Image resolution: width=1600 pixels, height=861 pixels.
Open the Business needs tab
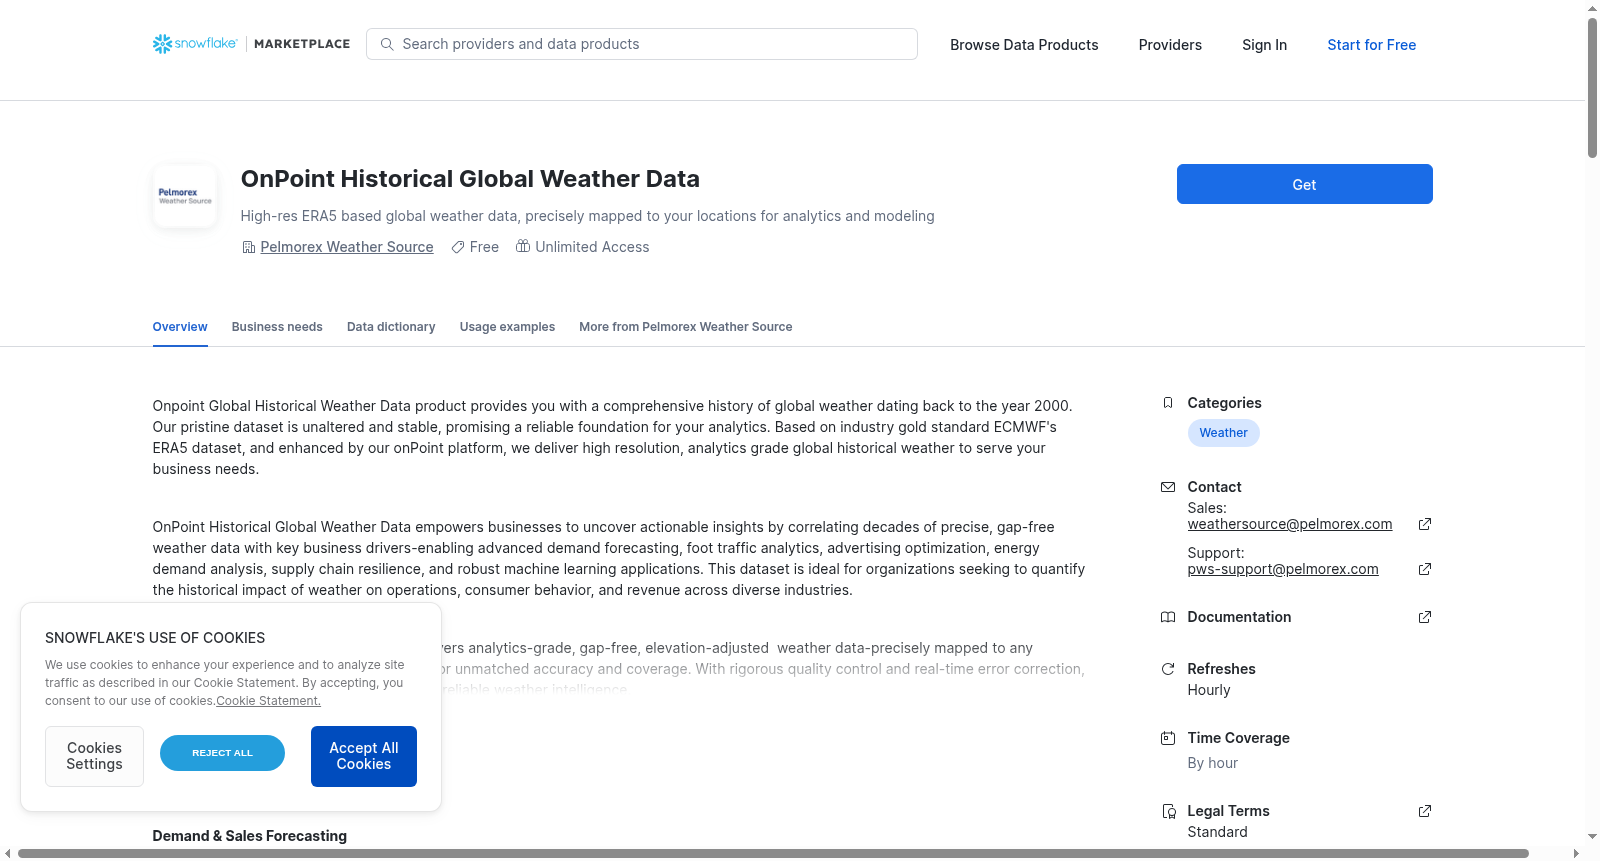(x=277, y=327)
